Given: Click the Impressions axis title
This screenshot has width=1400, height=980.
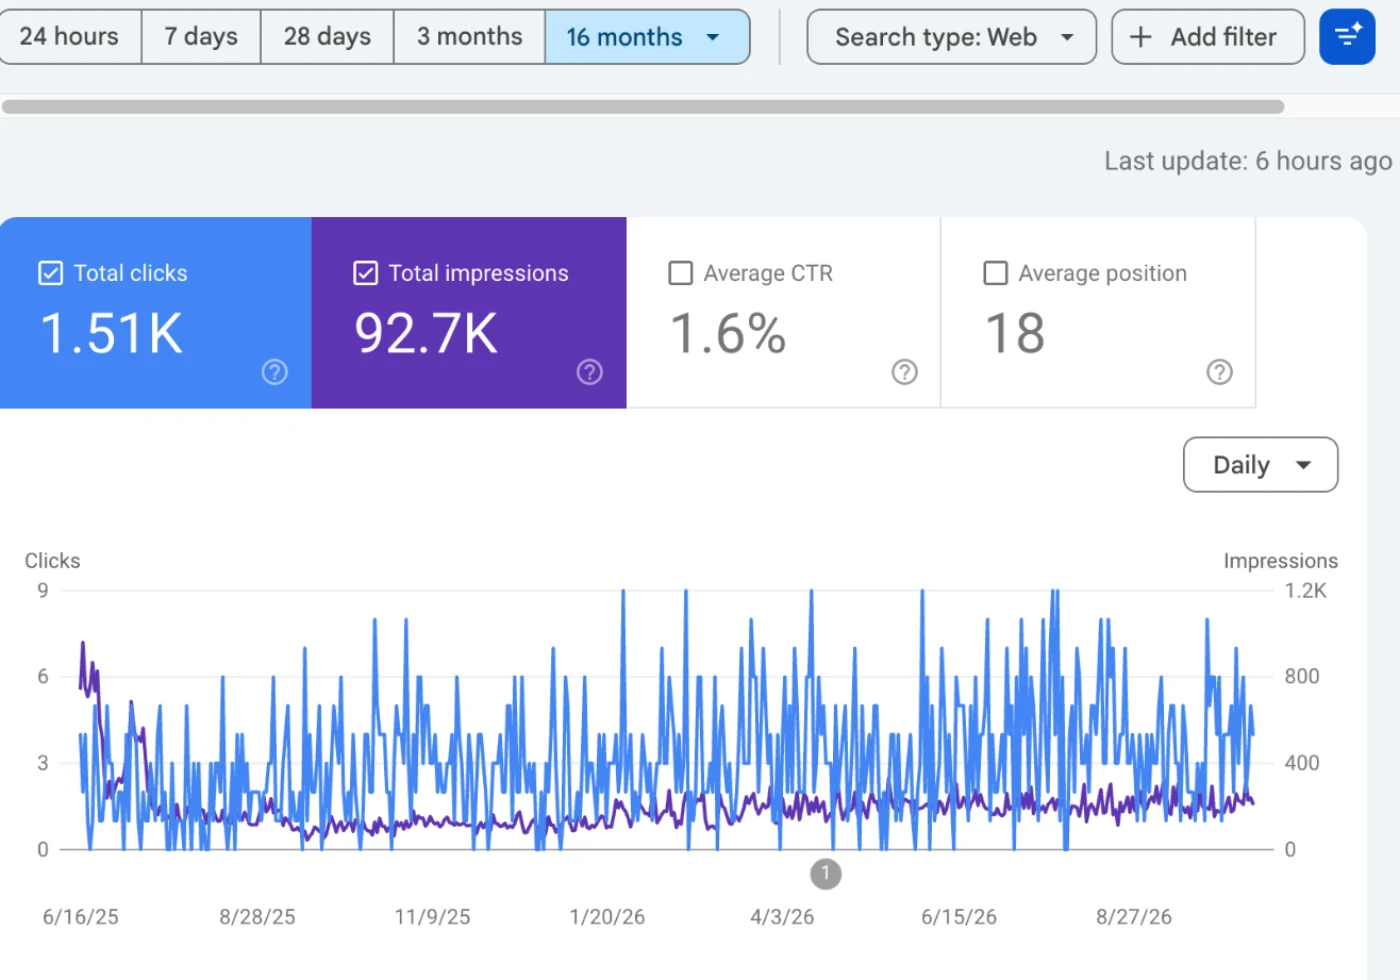Looking at the screenshot, I should pos(1281,561).
